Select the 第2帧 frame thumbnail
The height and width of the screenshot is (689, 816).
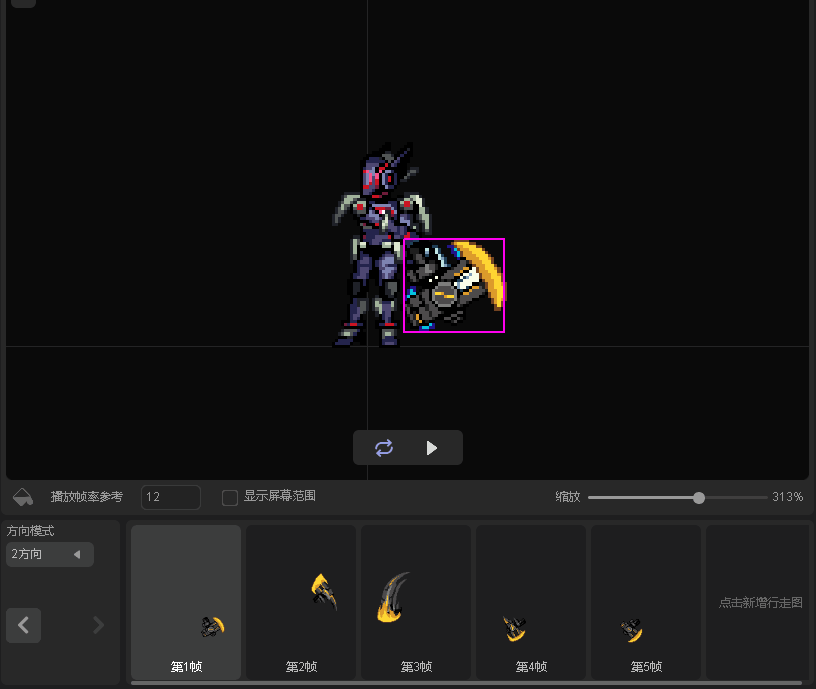click(301, 602)
